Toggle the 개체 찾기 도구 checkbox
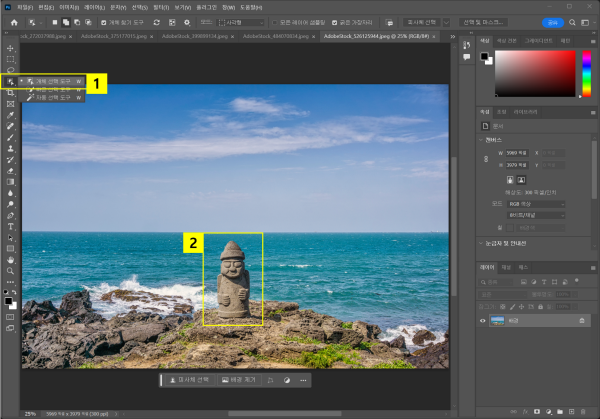The width and height of the screenshot is (600, 419). tap(103, 22)
